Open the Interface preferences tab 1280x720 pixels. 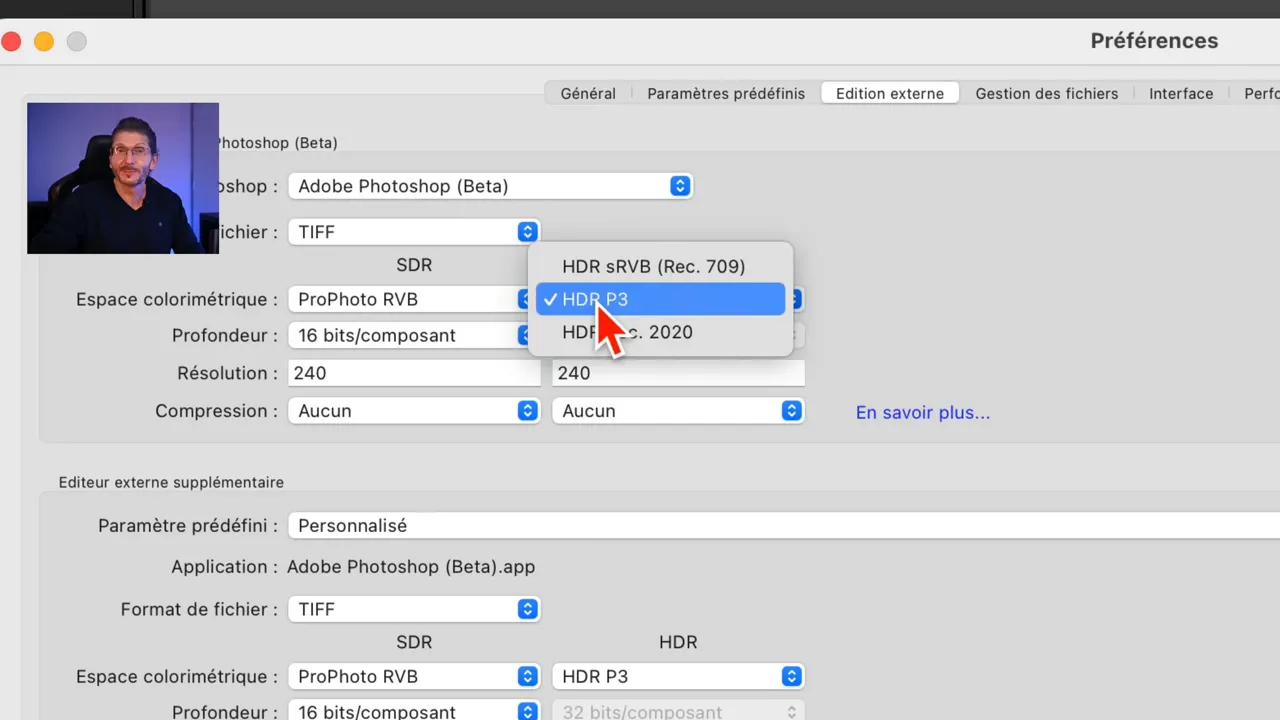tap(1181, 93)
